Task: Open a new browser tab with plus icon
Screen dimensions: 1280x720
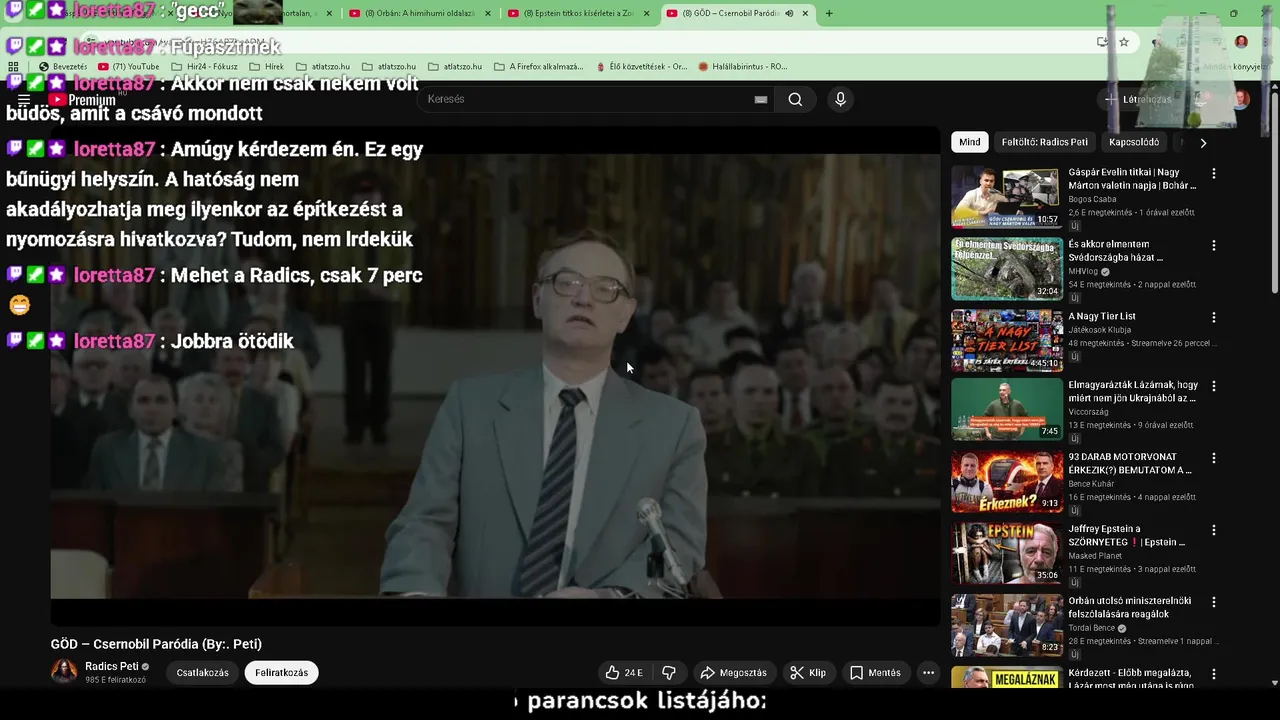Action: tap(829, 13)
